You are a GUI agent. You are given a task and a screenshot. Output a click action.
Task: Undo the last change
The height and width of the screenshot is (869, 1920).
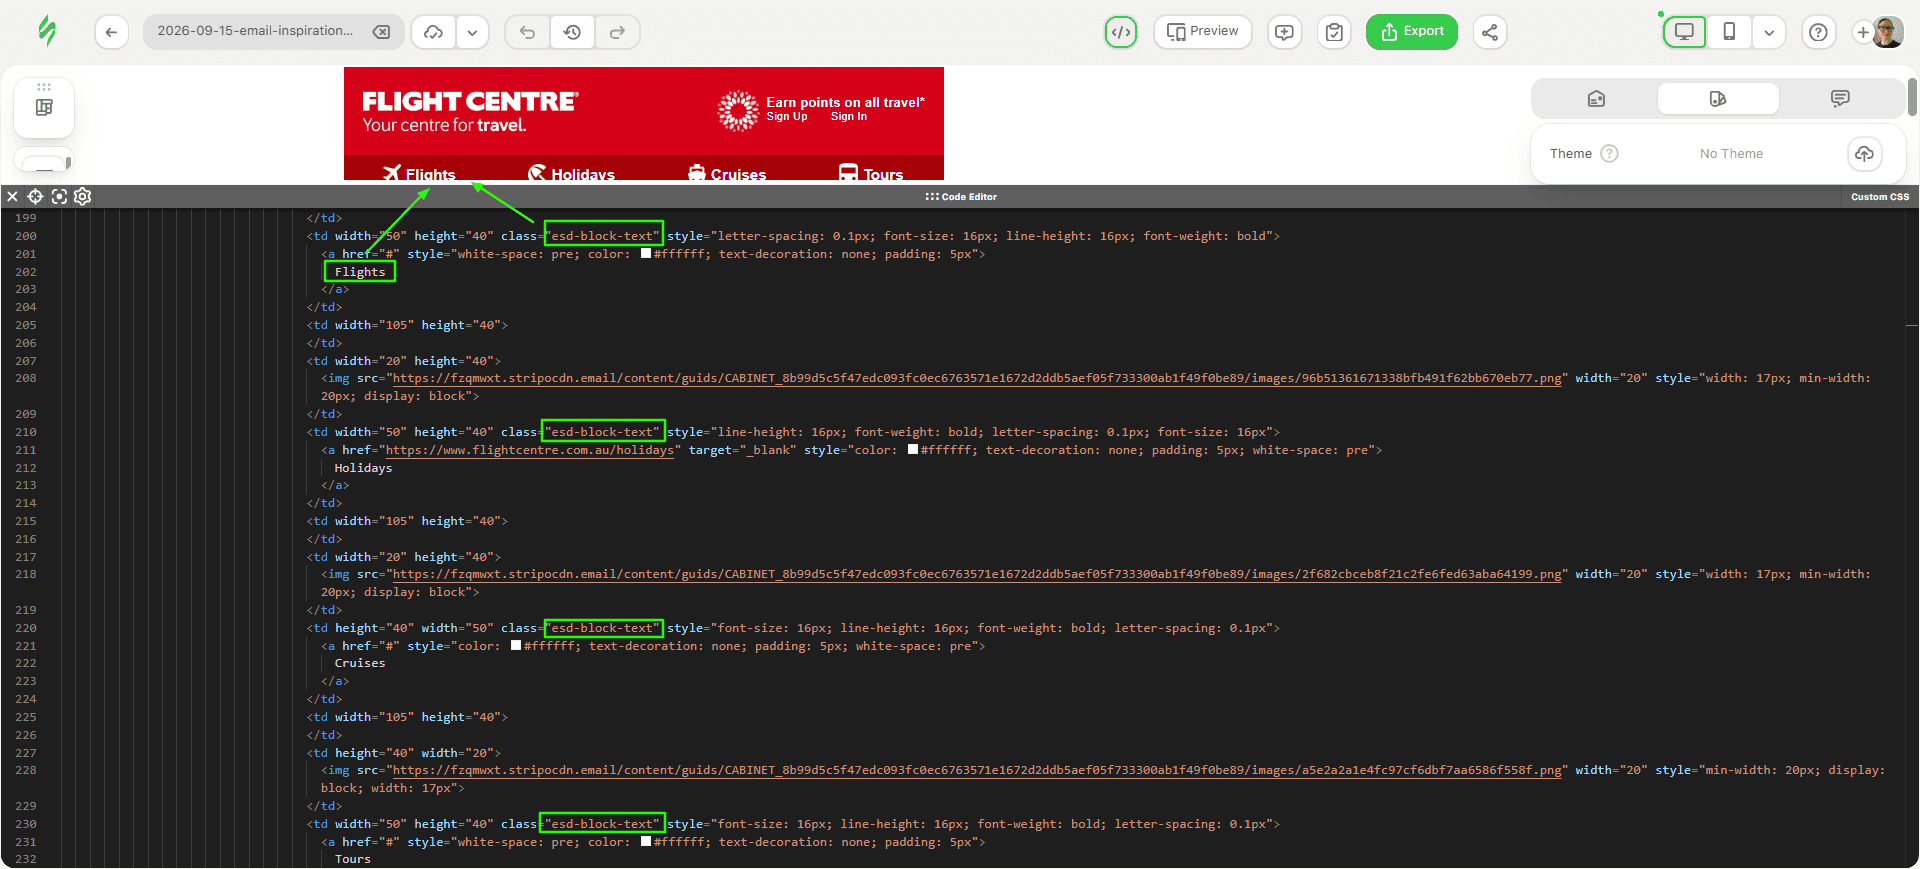(527, 32)
